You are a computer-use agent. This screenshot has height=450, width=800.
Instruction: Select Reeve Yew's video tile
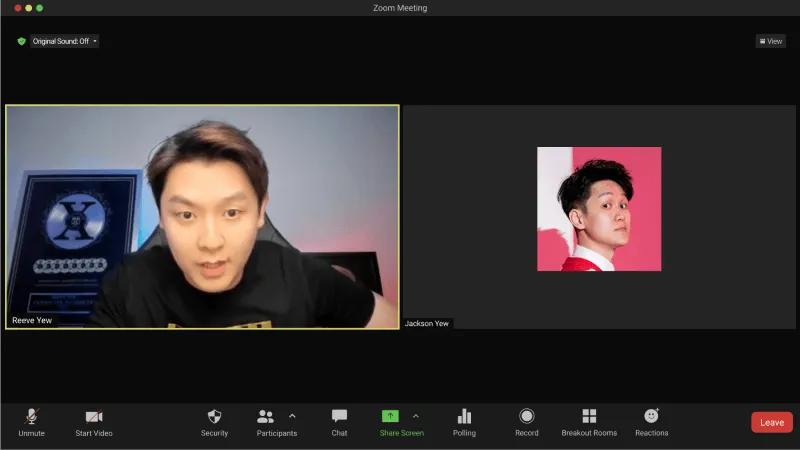[203, 217]
